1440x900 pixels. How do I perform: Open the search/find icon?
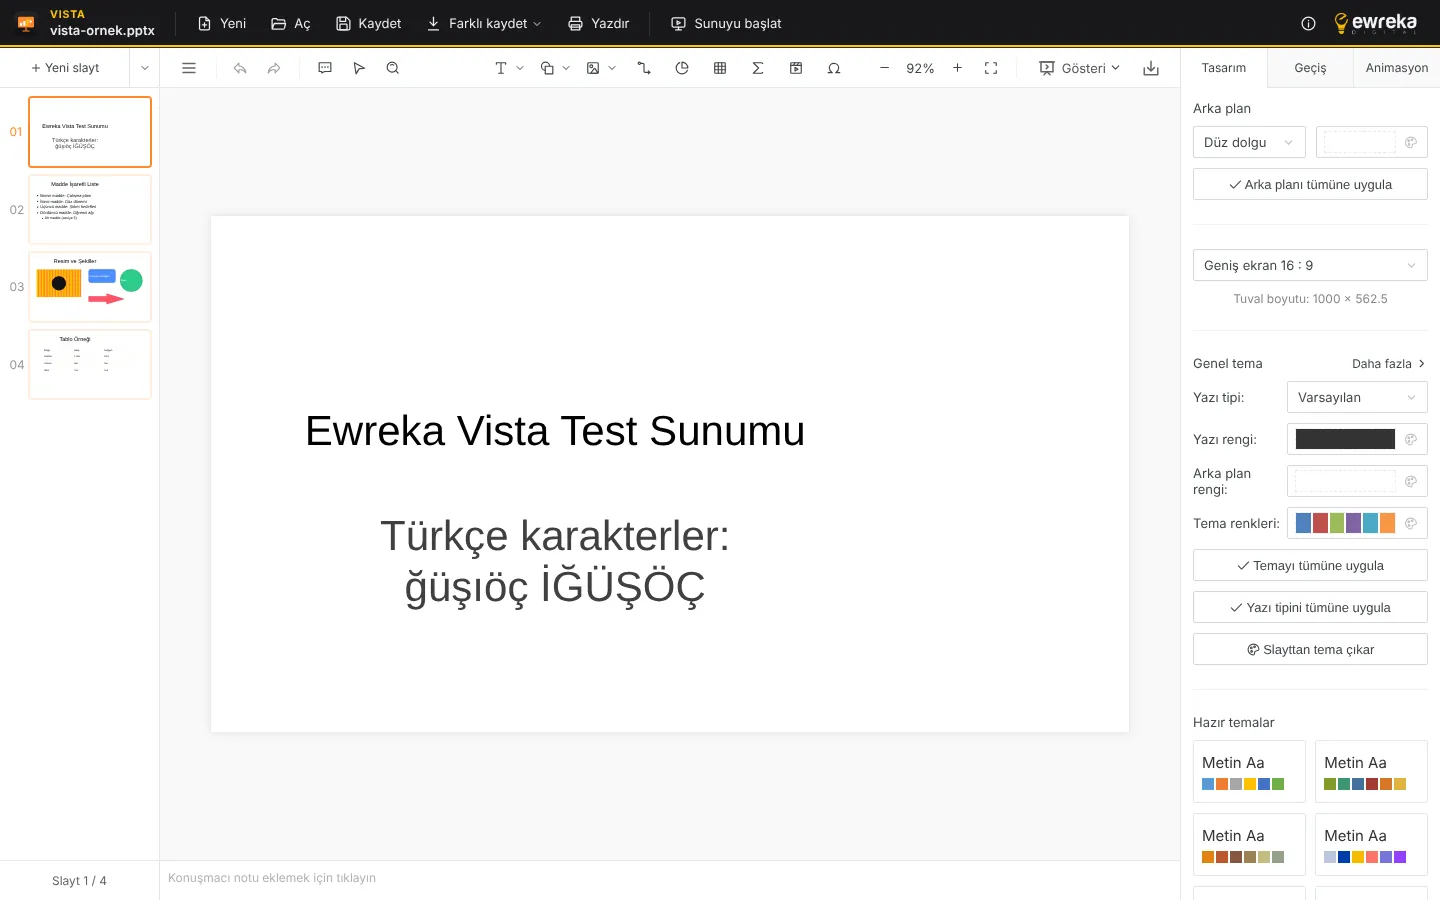point(393,68)
